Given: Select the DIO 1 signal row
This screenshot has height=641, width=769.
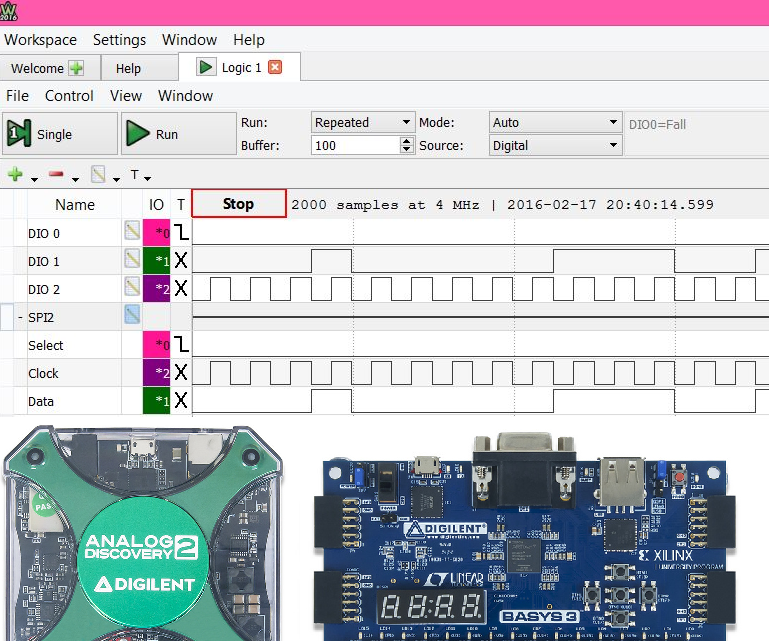Looking at the screenshot, I should pos(74,261).
